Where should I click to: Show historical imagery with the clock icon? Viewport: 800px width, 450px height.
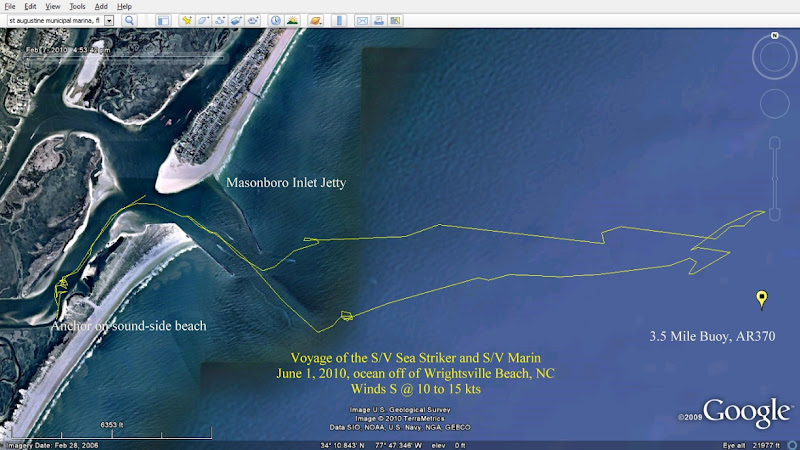click(x=276, y=20)
